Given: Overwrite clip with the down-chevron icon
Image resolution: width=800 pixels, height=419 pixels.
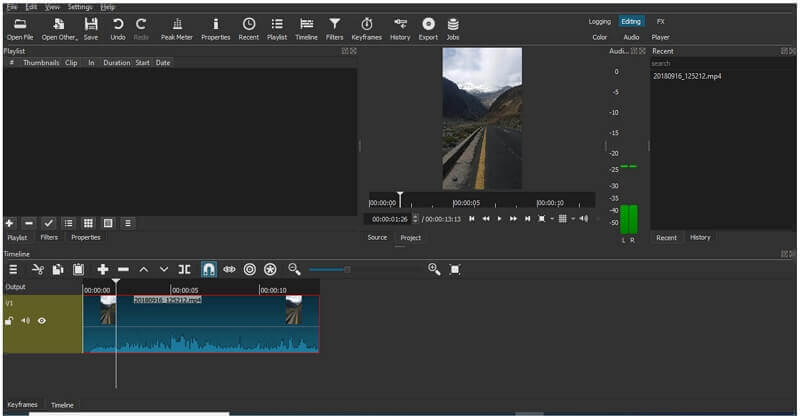Looking at the screenshot, I should pyautogui.click(x=164, y=269).
